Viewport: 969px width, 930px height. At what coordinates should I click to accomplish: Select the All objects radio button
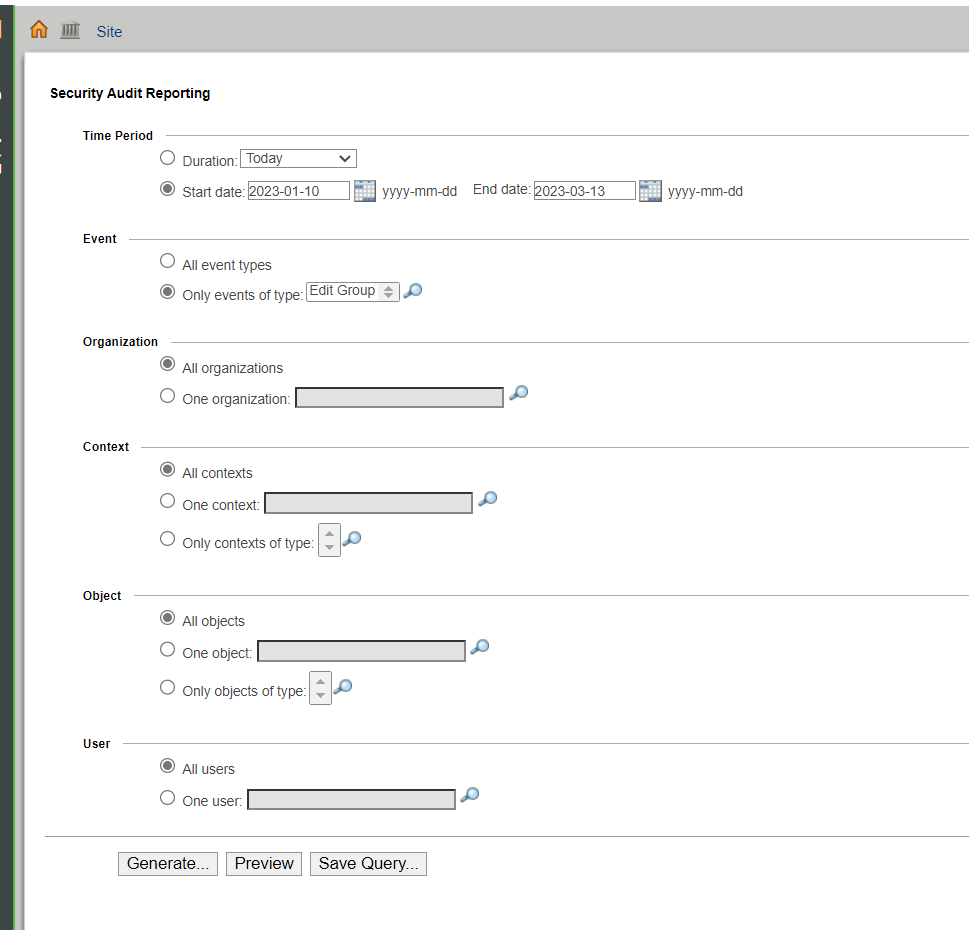point(167,617)
